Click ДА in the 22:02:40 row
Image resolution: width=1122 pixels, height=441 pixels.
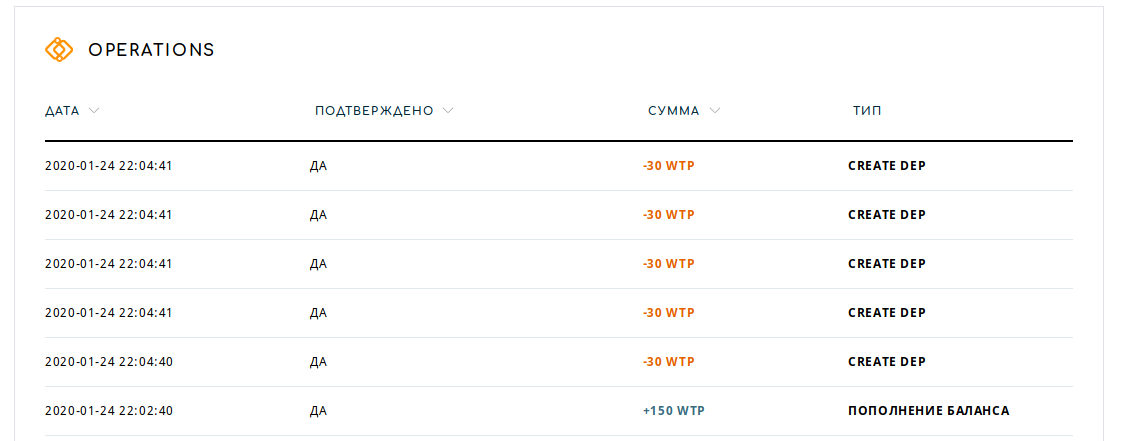point(318,412)
